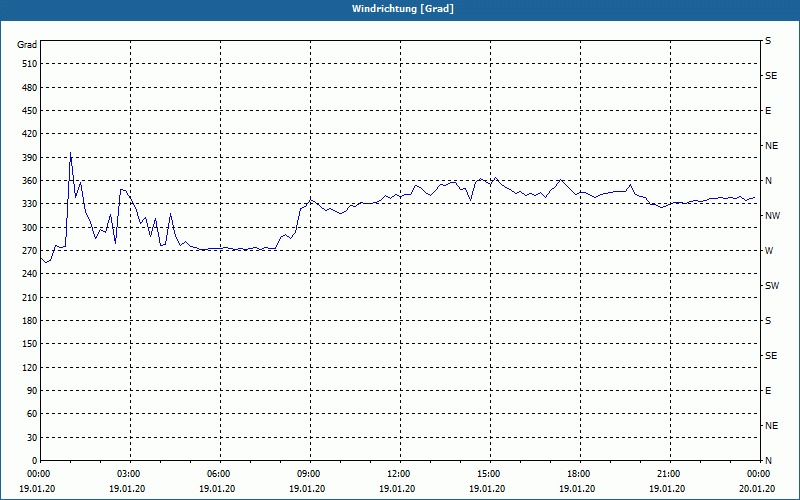Click the 360 y-axis value
Viewport: 800px width, 500px height.
coord(30,181)
